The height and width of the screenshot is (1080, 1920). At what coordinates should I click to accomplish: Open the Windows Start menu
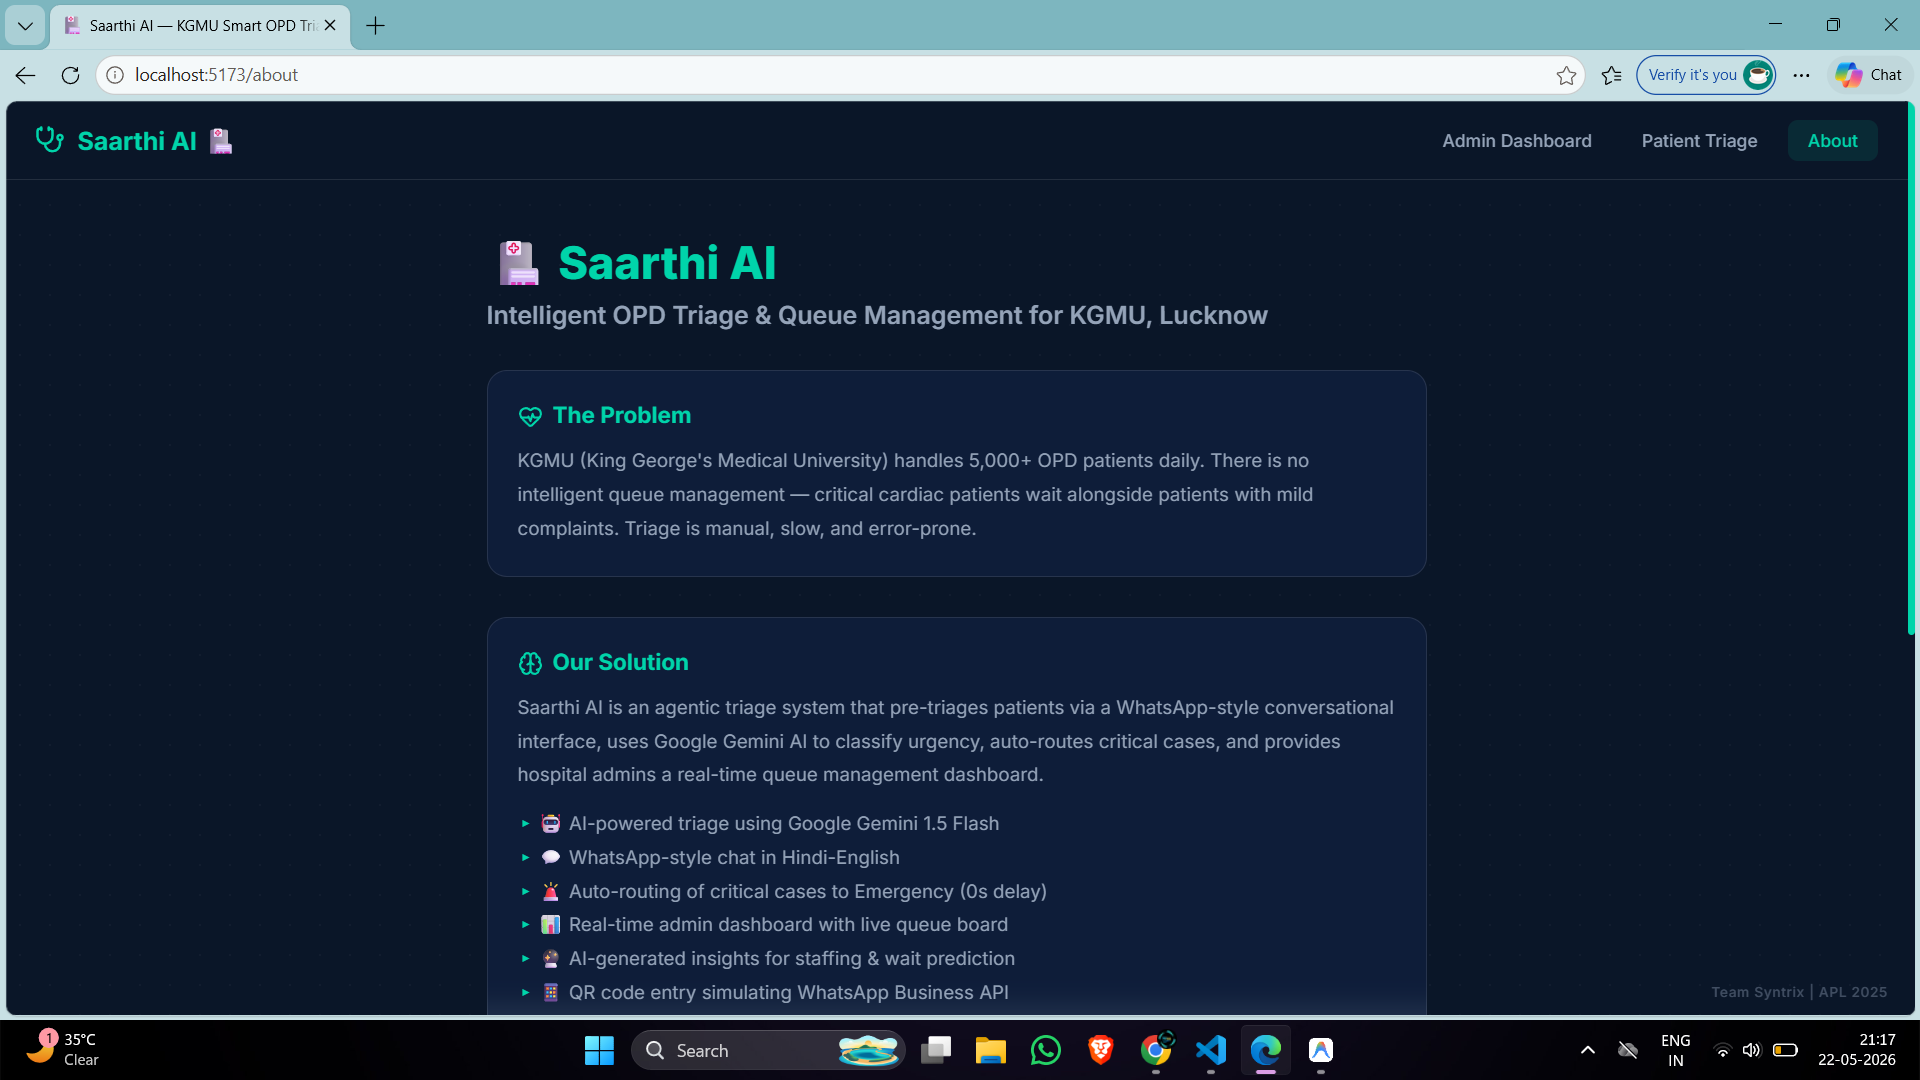[599, 1050]
